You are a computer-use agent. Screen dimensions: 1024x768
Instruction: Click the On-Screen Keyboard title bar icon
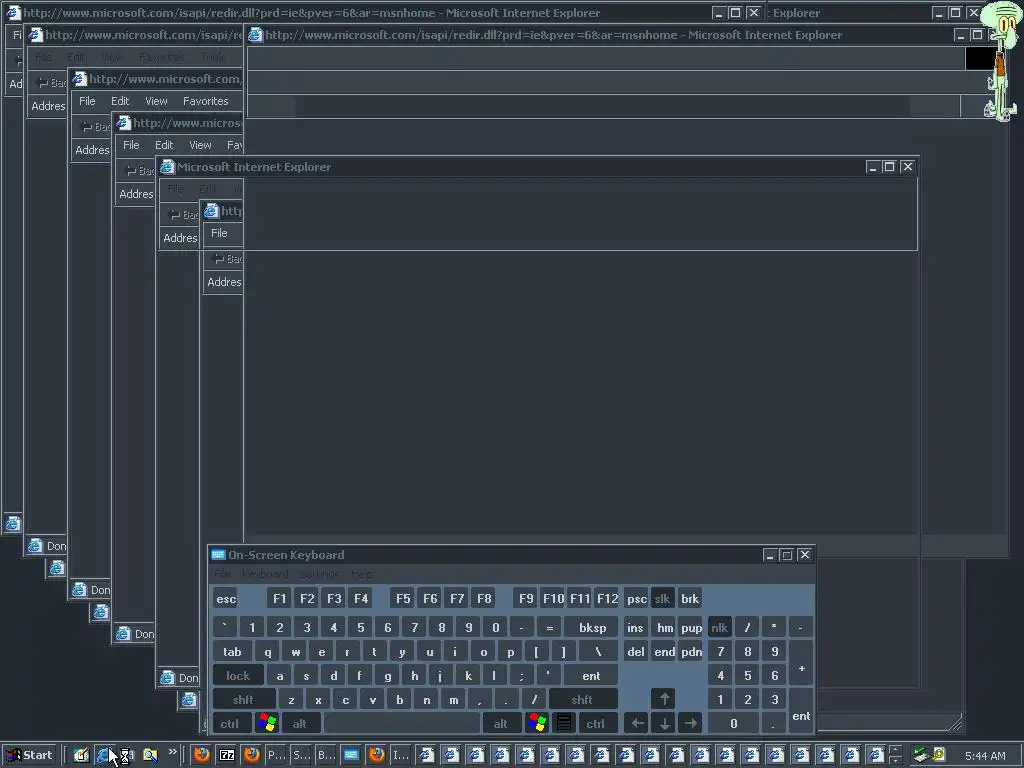218,554
